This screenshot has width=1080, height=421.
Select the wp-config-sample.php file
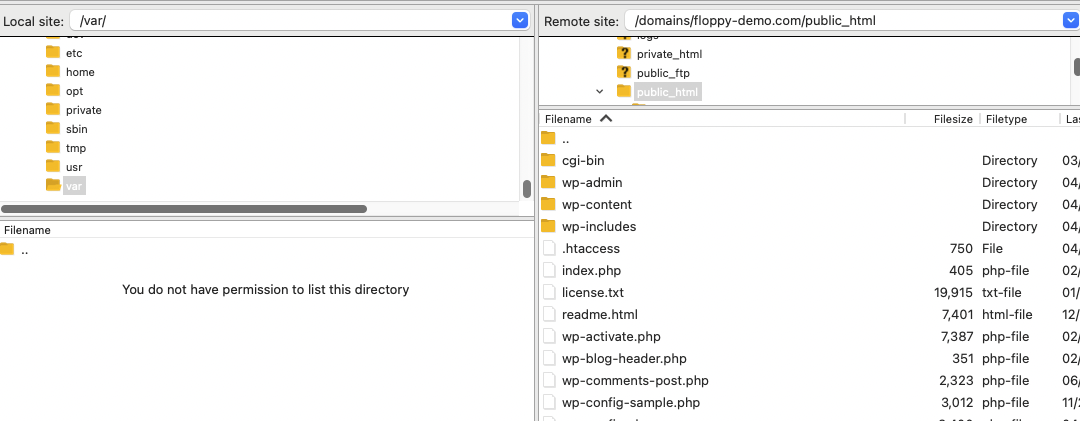pos(630,402)
